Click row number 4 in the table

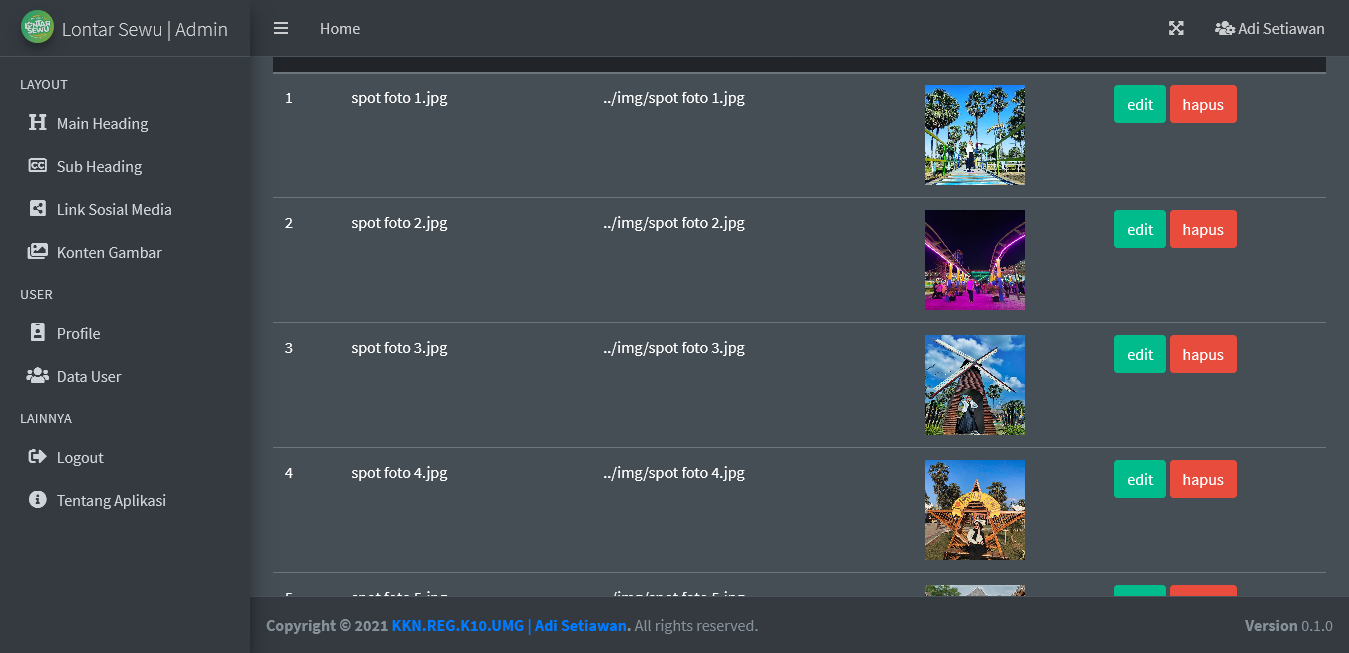point(289,473)
